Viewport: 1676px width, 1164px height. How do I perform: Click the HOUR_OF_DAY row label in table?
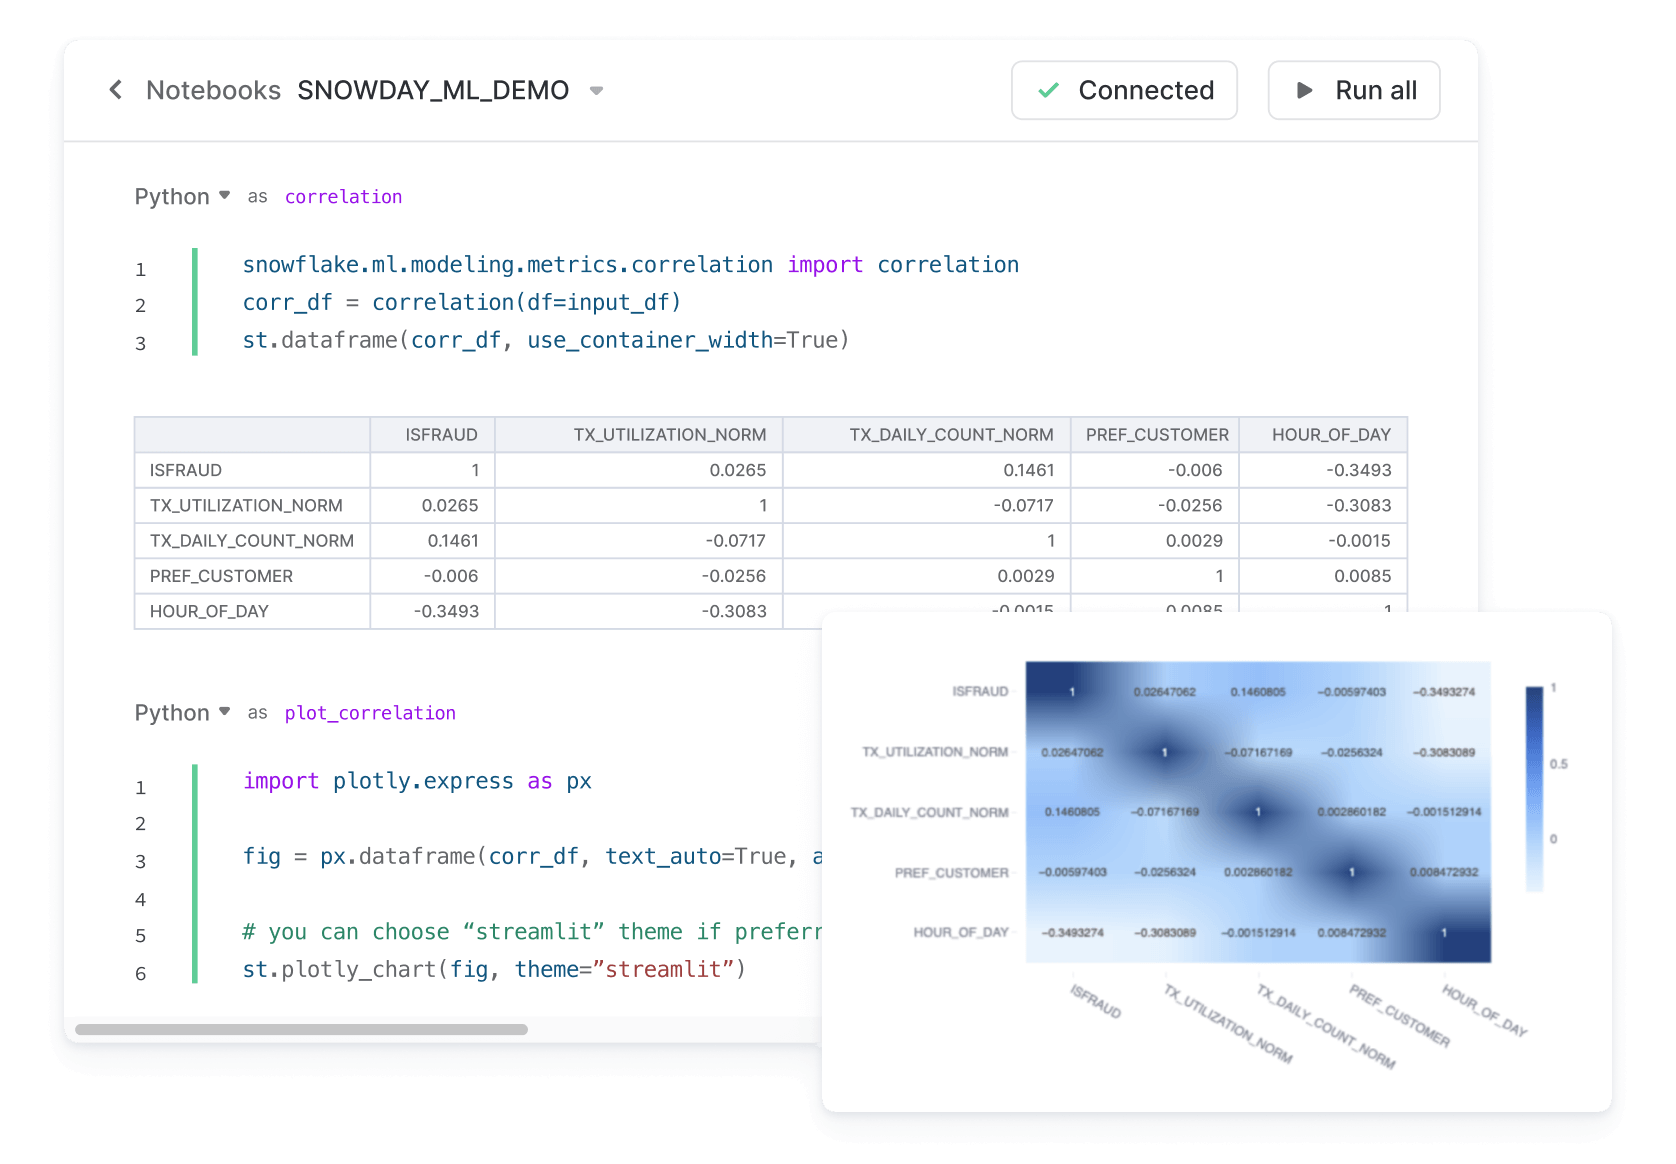(x=252, y=611)
